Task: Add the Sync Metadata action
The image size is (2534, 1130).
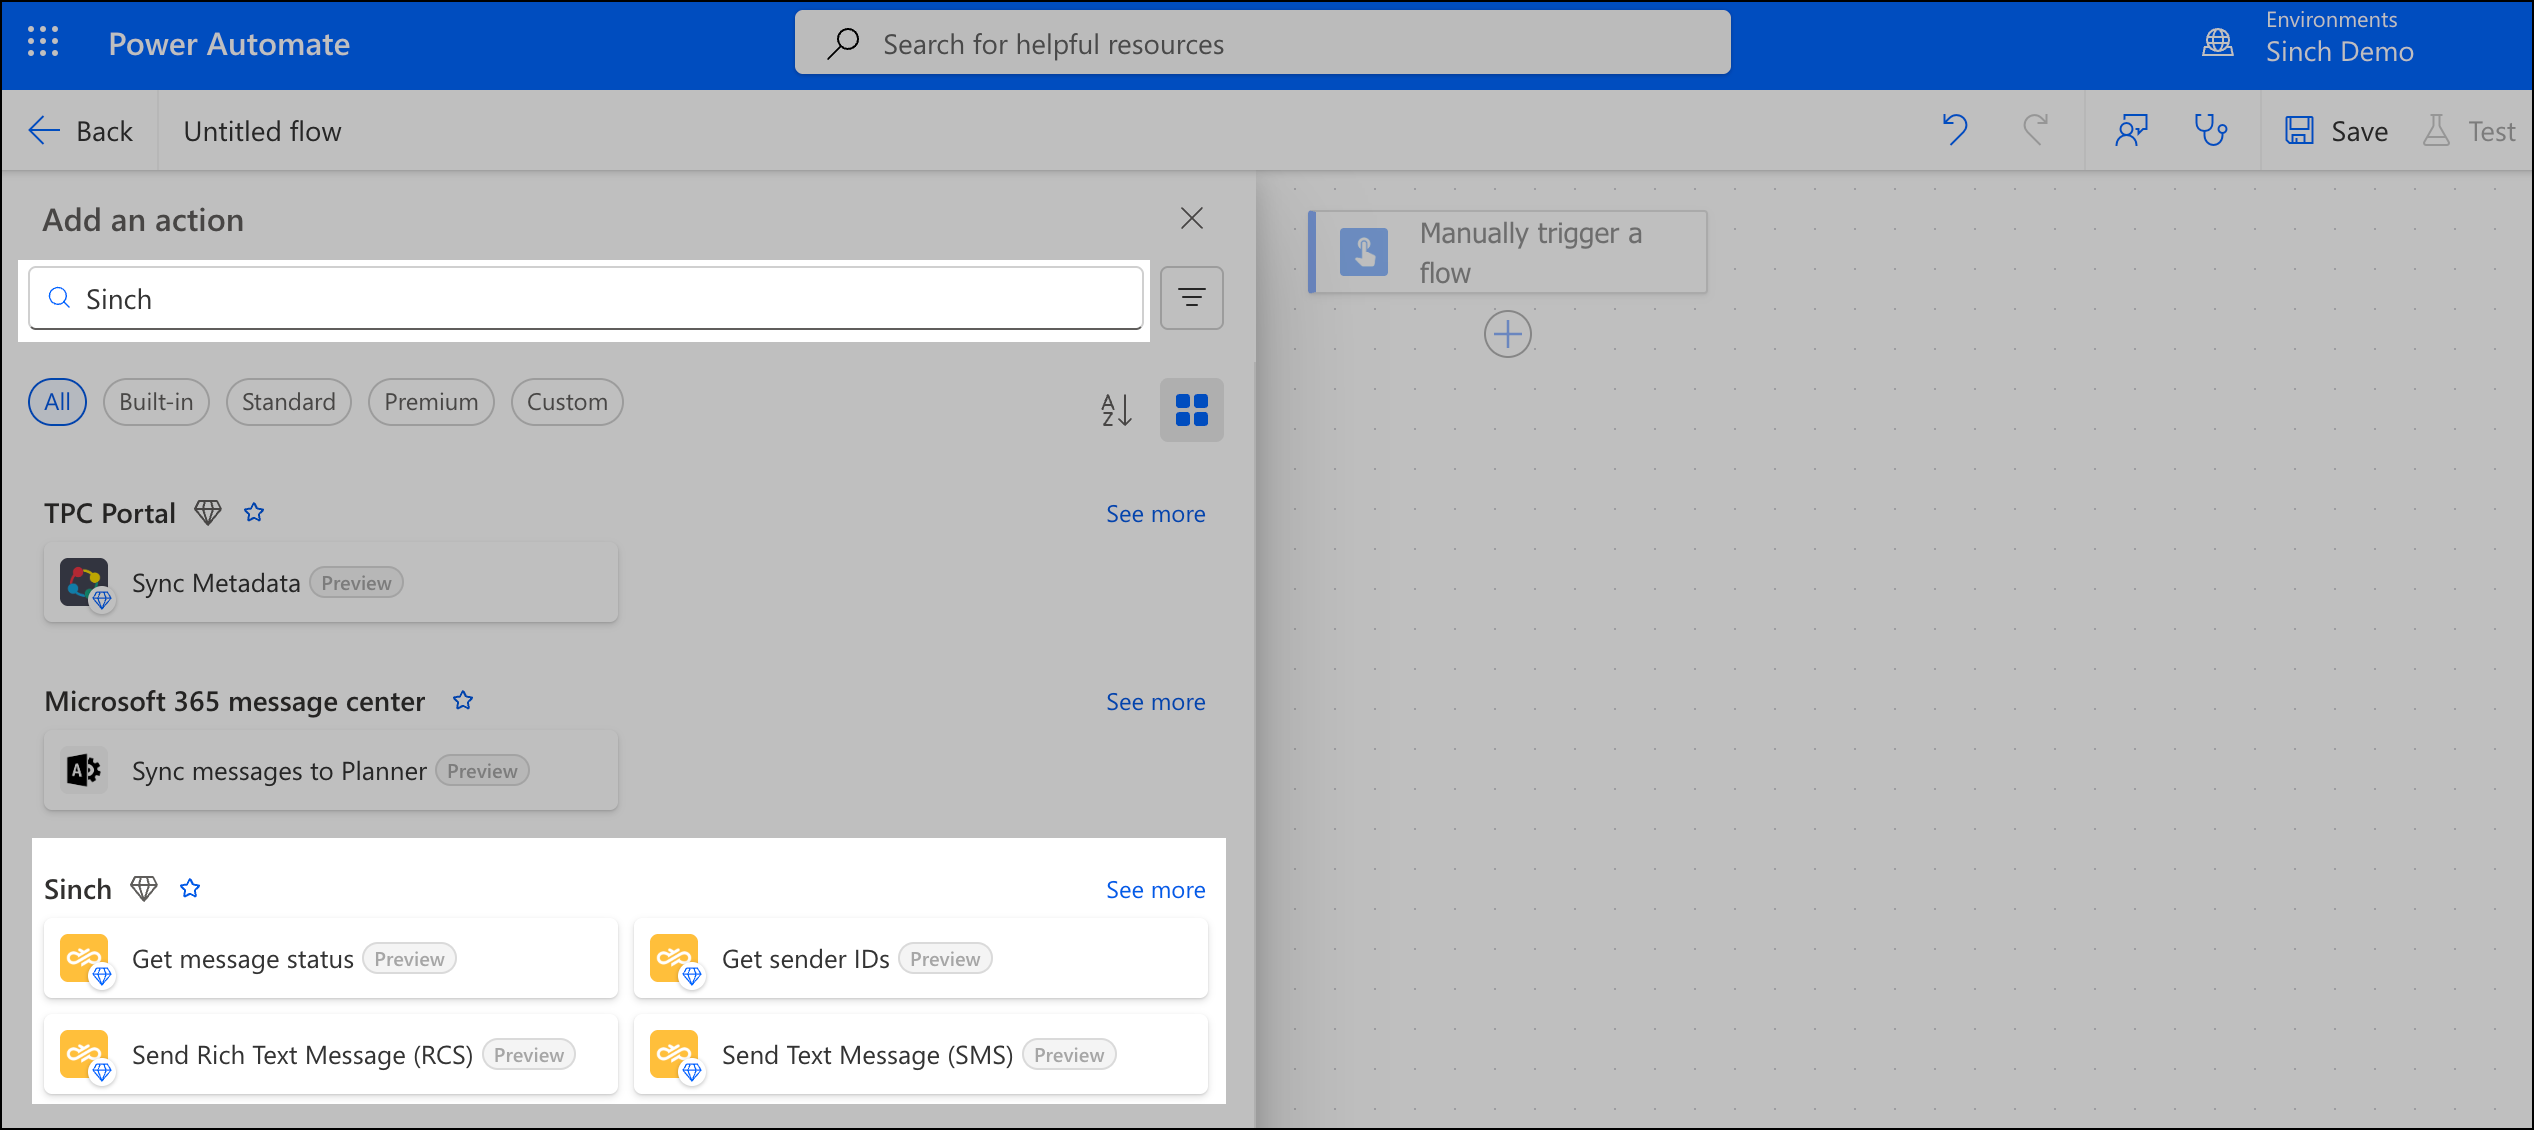Action: tap(330, 583)
